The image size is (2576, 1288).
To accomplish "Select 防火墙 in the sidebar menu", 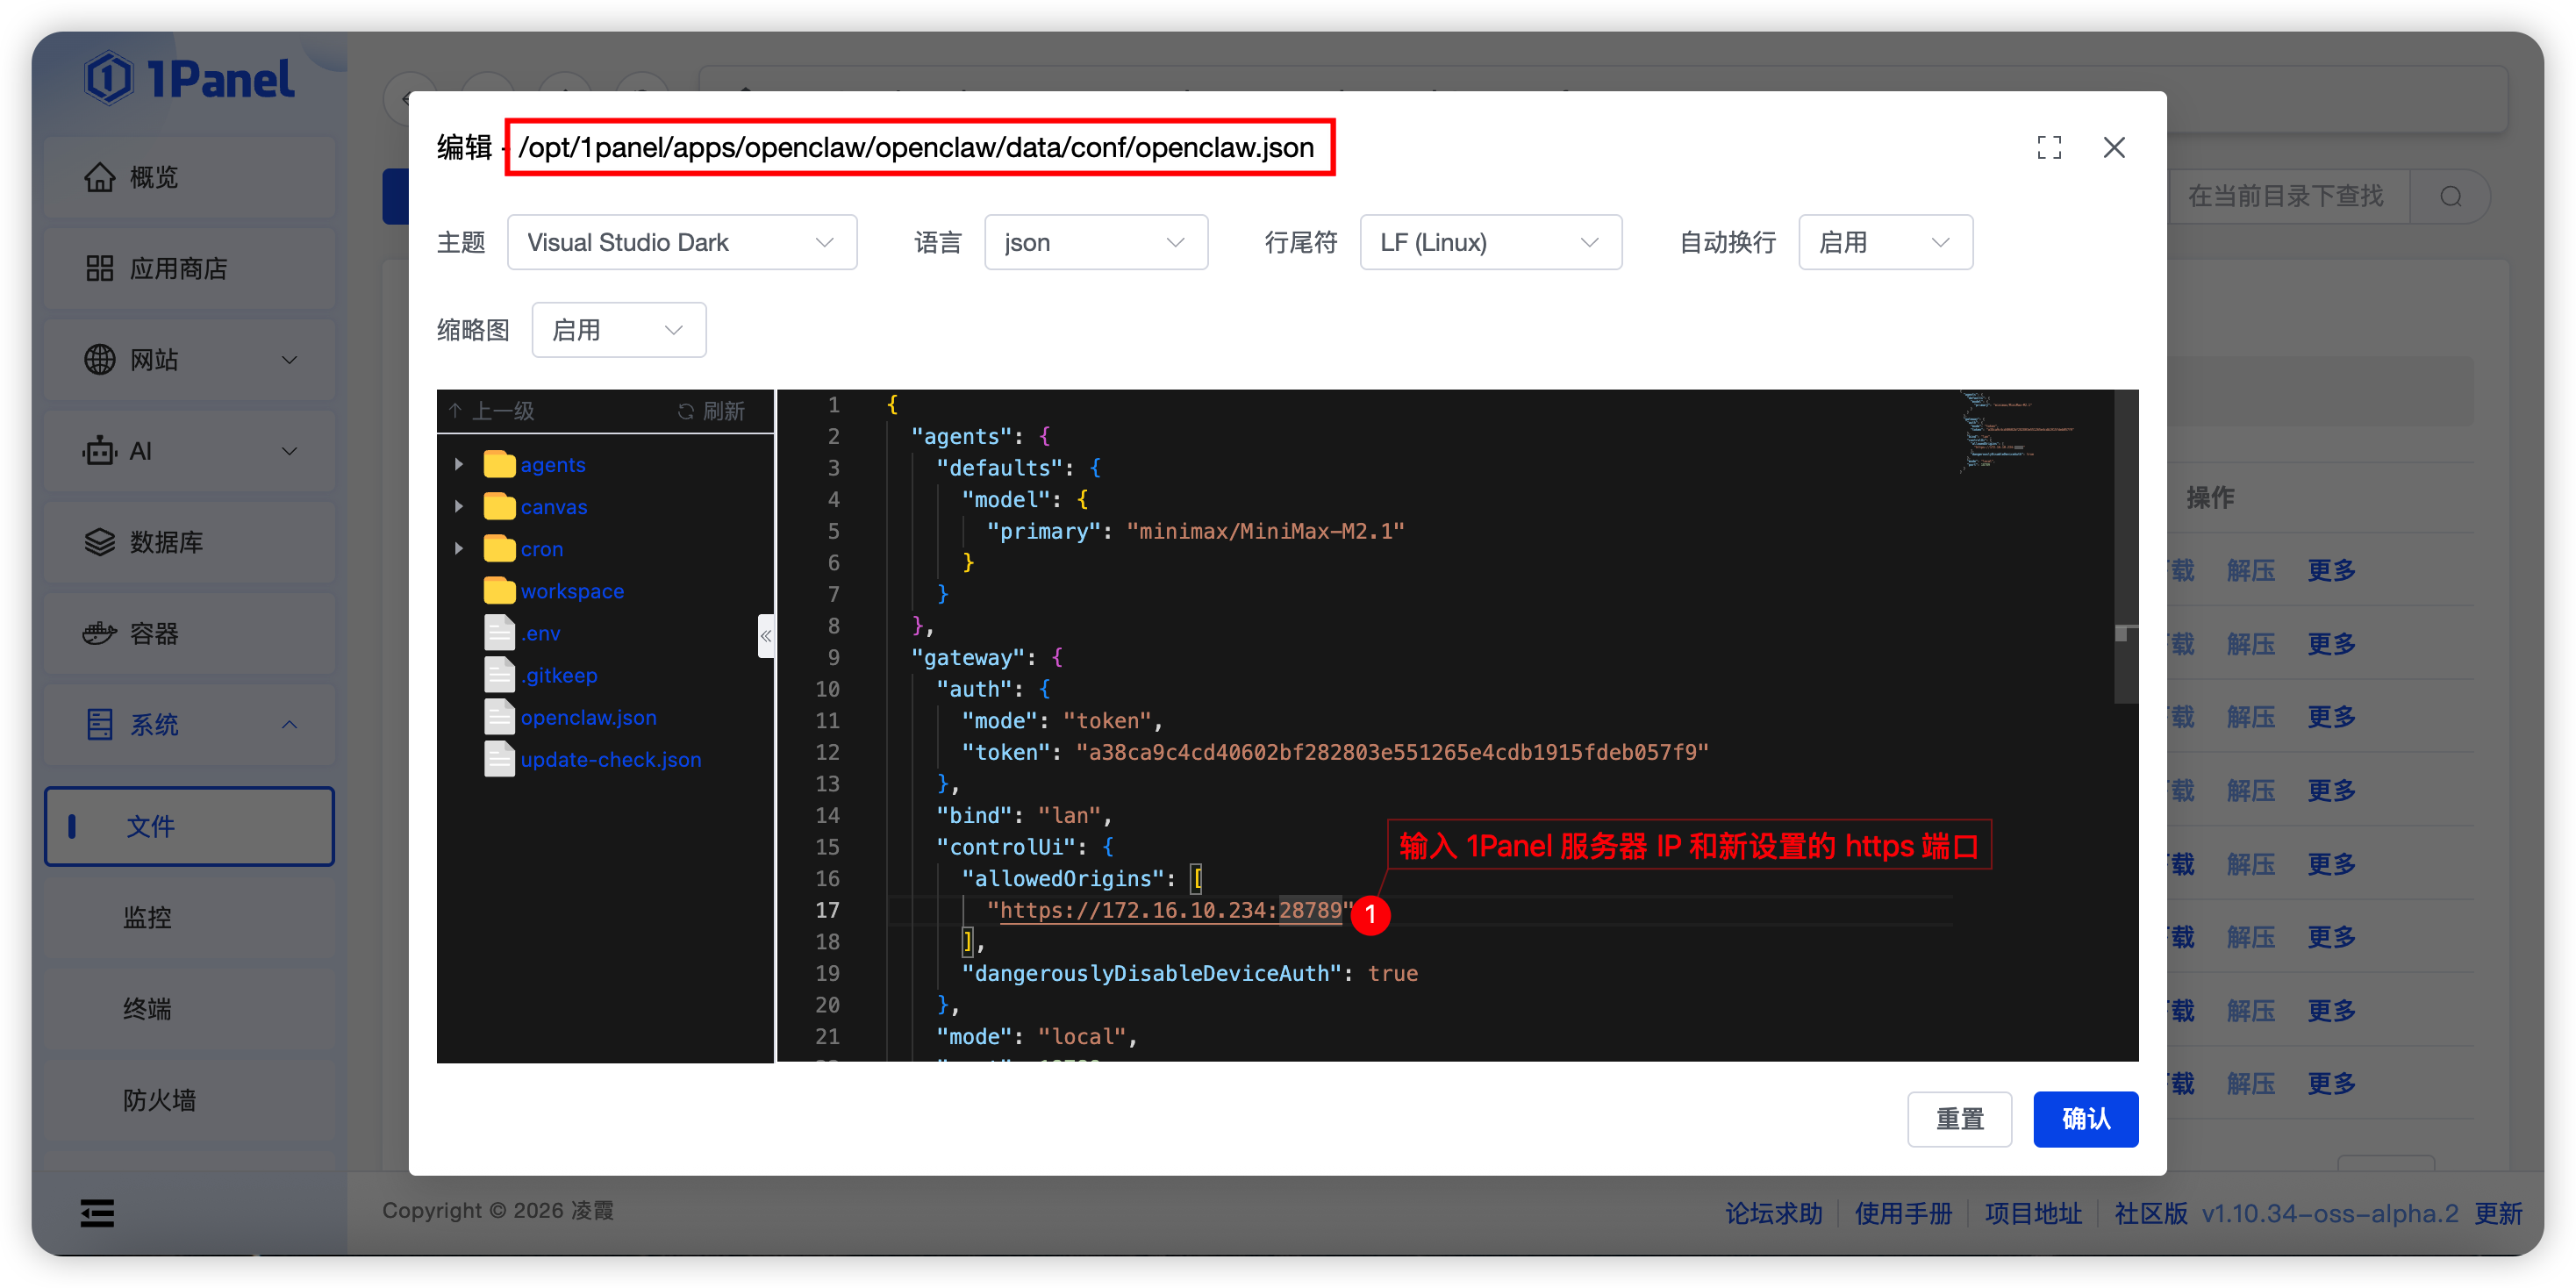I will (159, 1100).
